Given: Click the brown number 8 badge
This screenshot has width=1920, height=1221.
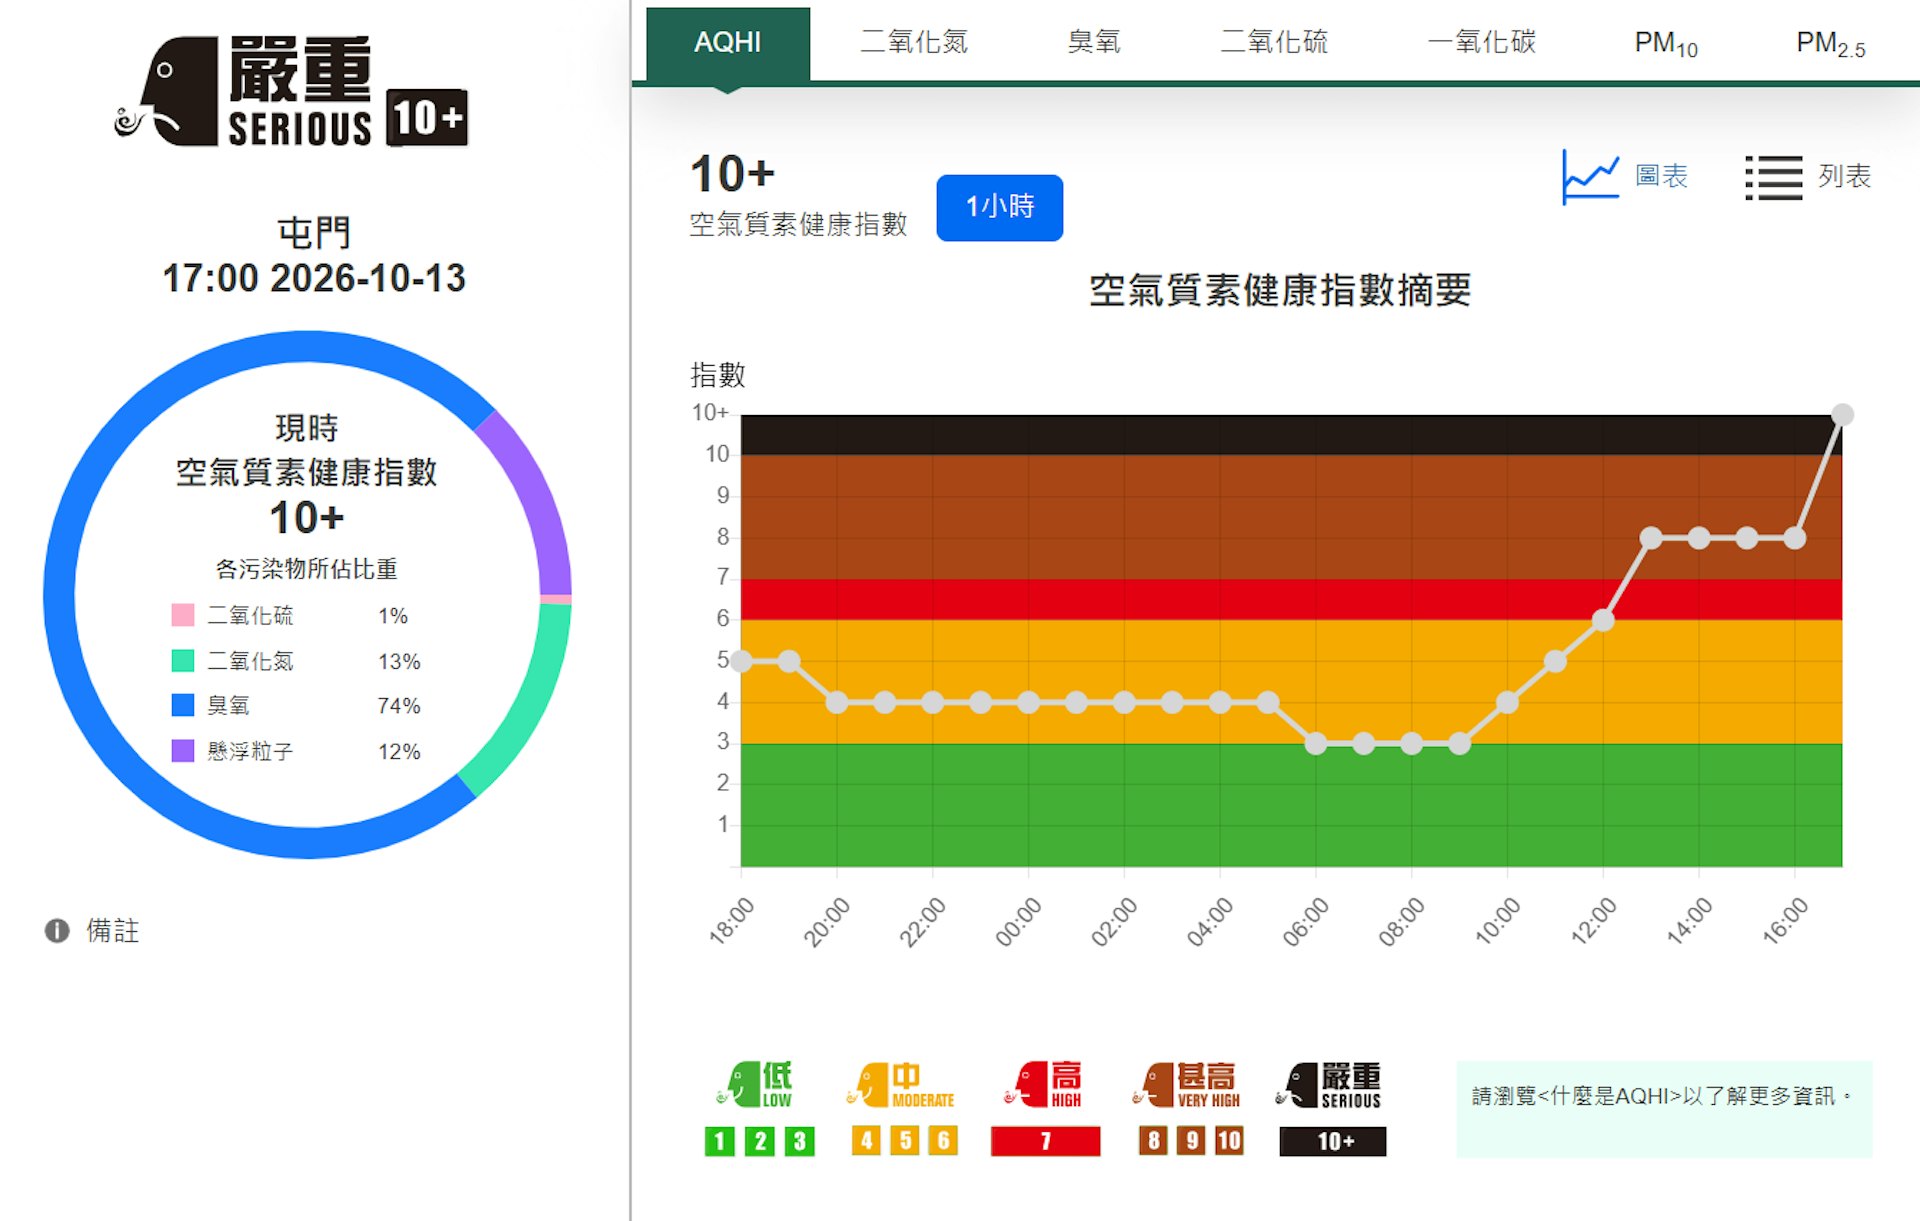Looking at the screenshot, I should click(1153, 1141).
